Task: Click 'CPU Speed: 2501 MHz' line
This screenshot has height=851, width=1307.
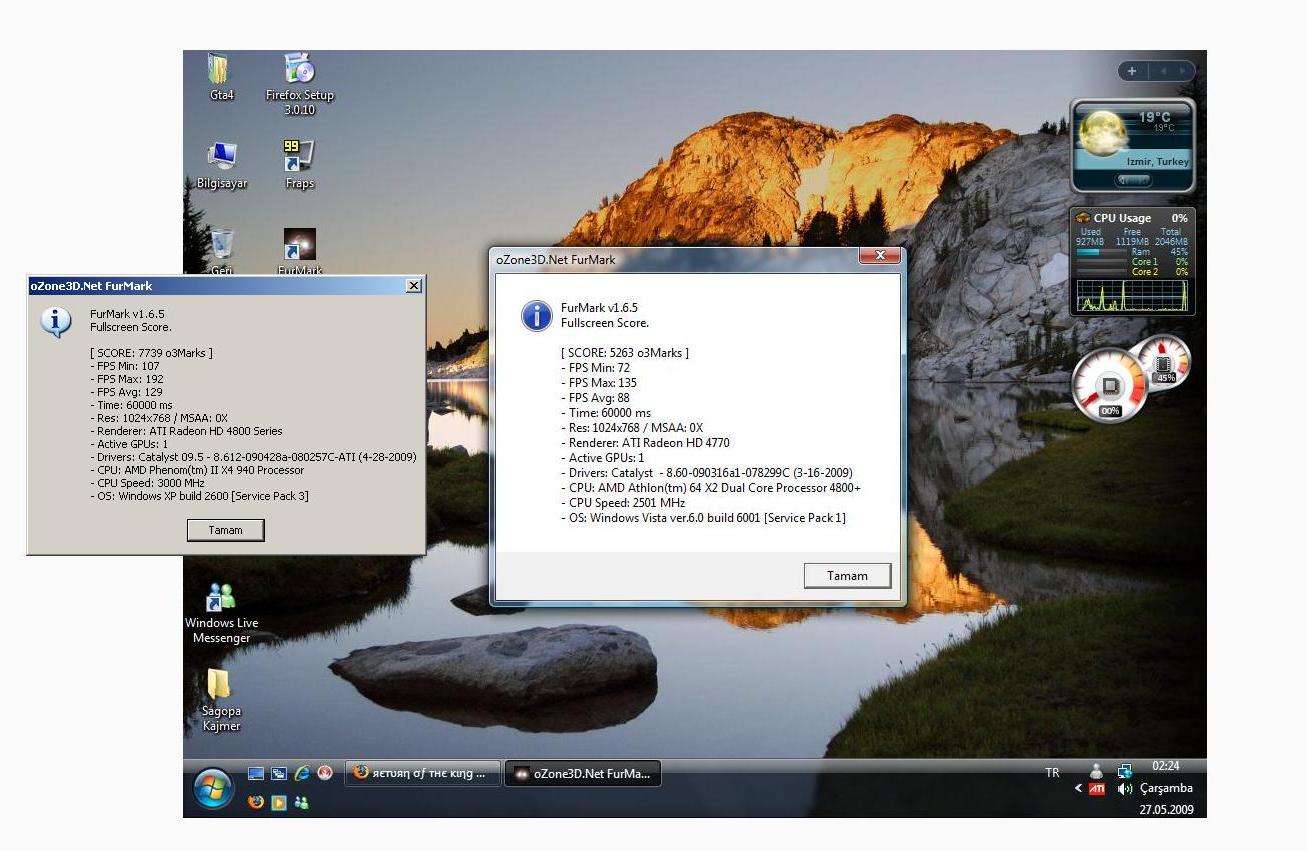Action: pos(623,503)
